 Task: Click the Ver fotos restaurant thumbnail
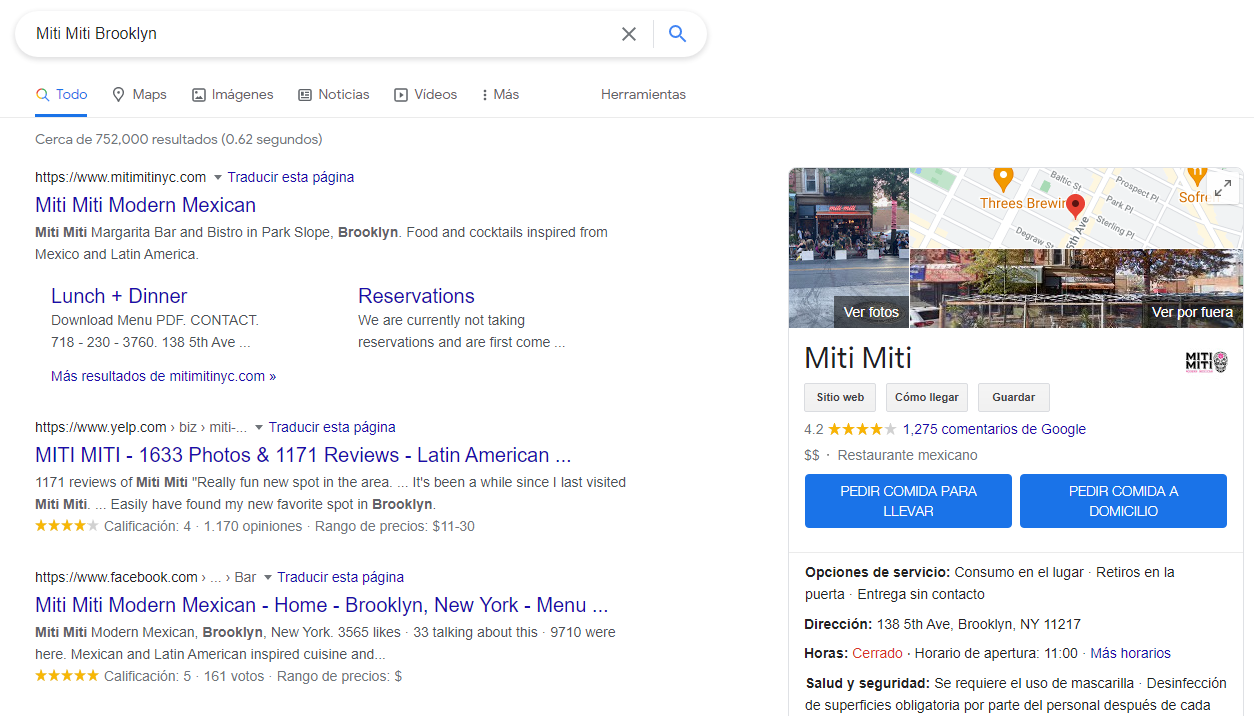coord(849,248)
